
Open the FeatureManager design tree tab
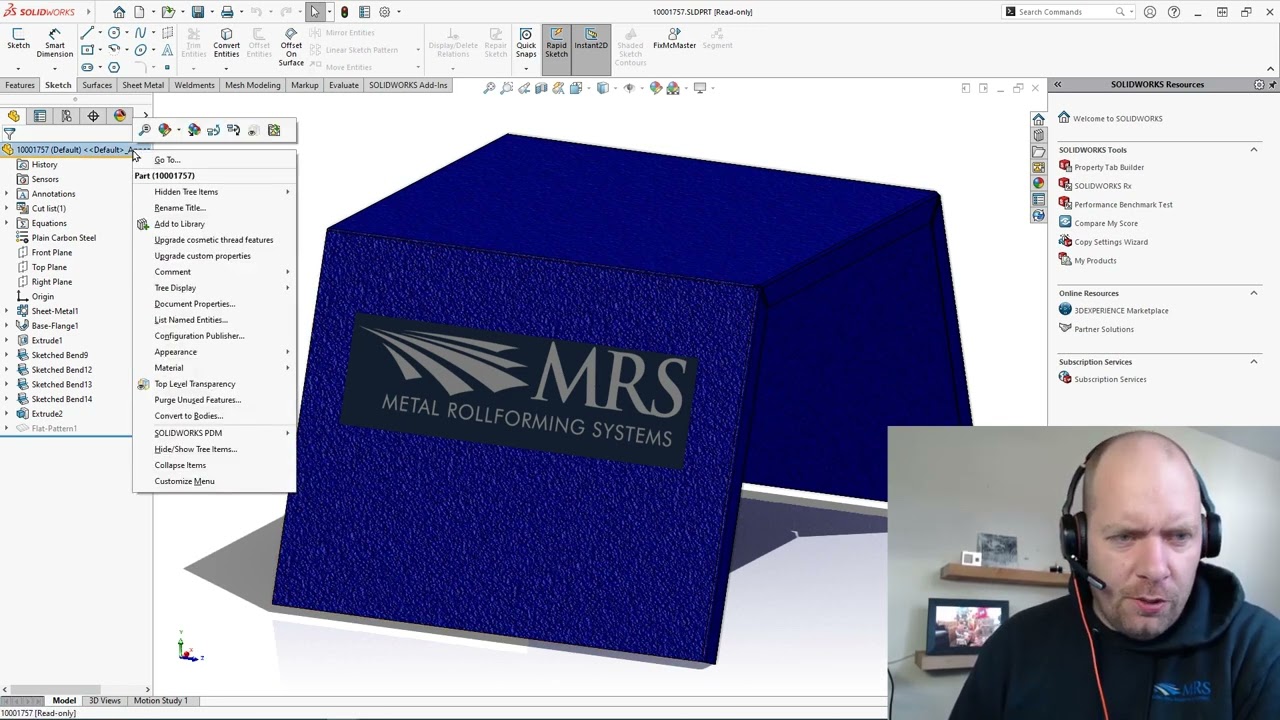(13, 116)
